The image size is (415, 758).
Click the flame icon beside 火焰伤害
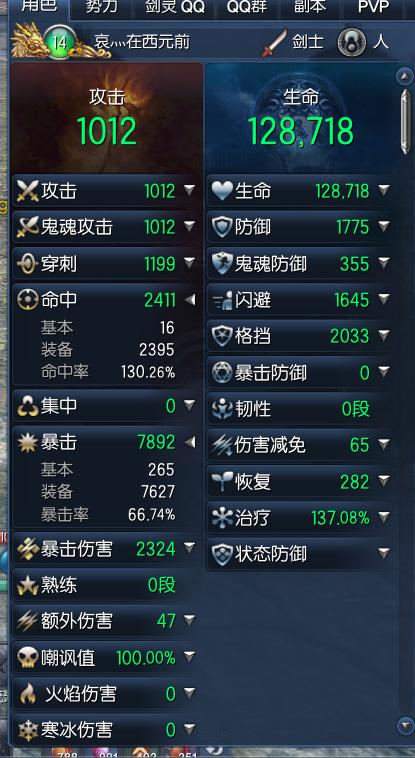coord(27,694)
